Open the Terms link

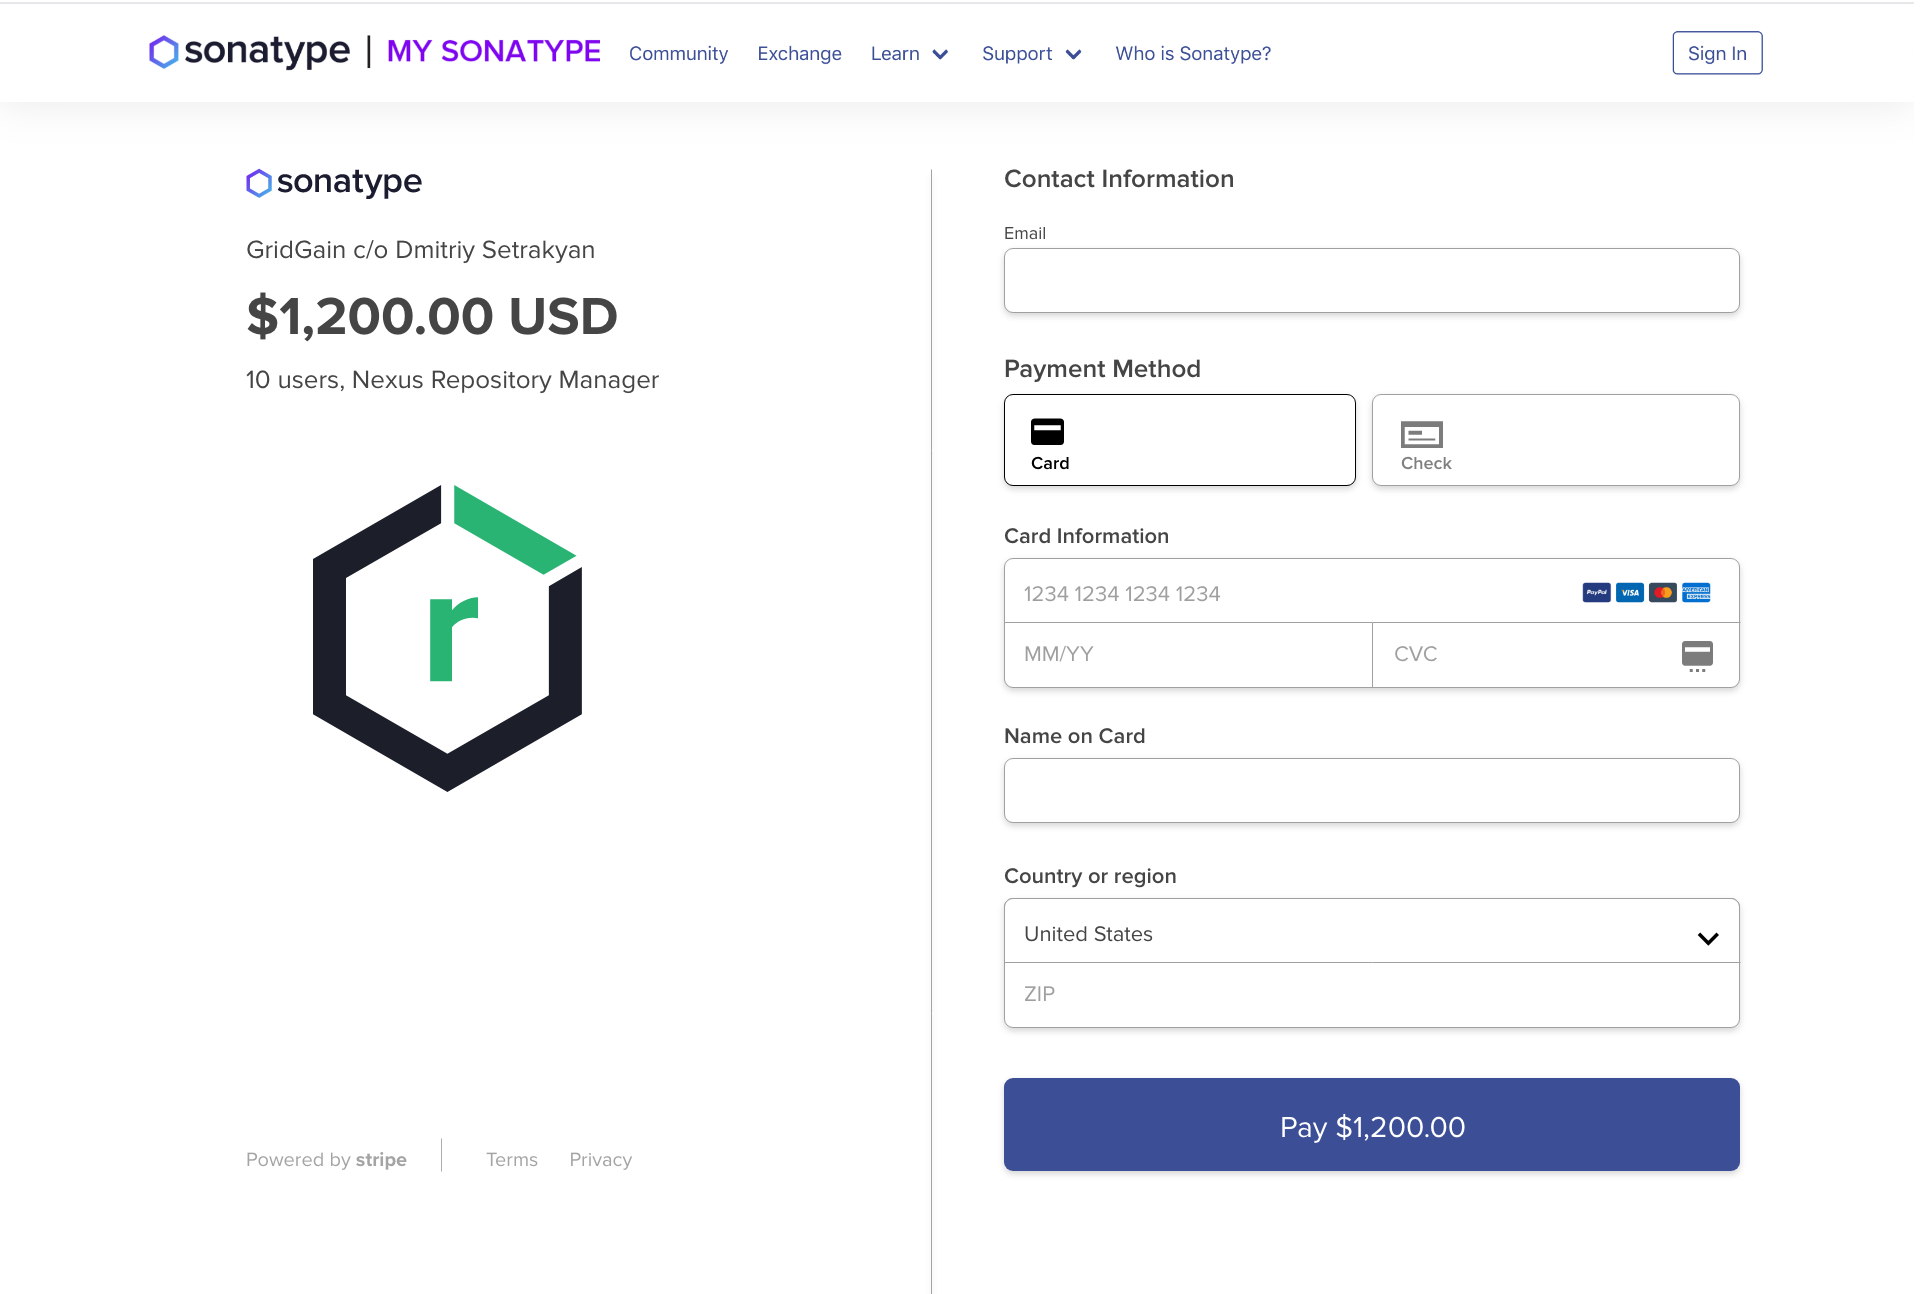point(512,1160)
